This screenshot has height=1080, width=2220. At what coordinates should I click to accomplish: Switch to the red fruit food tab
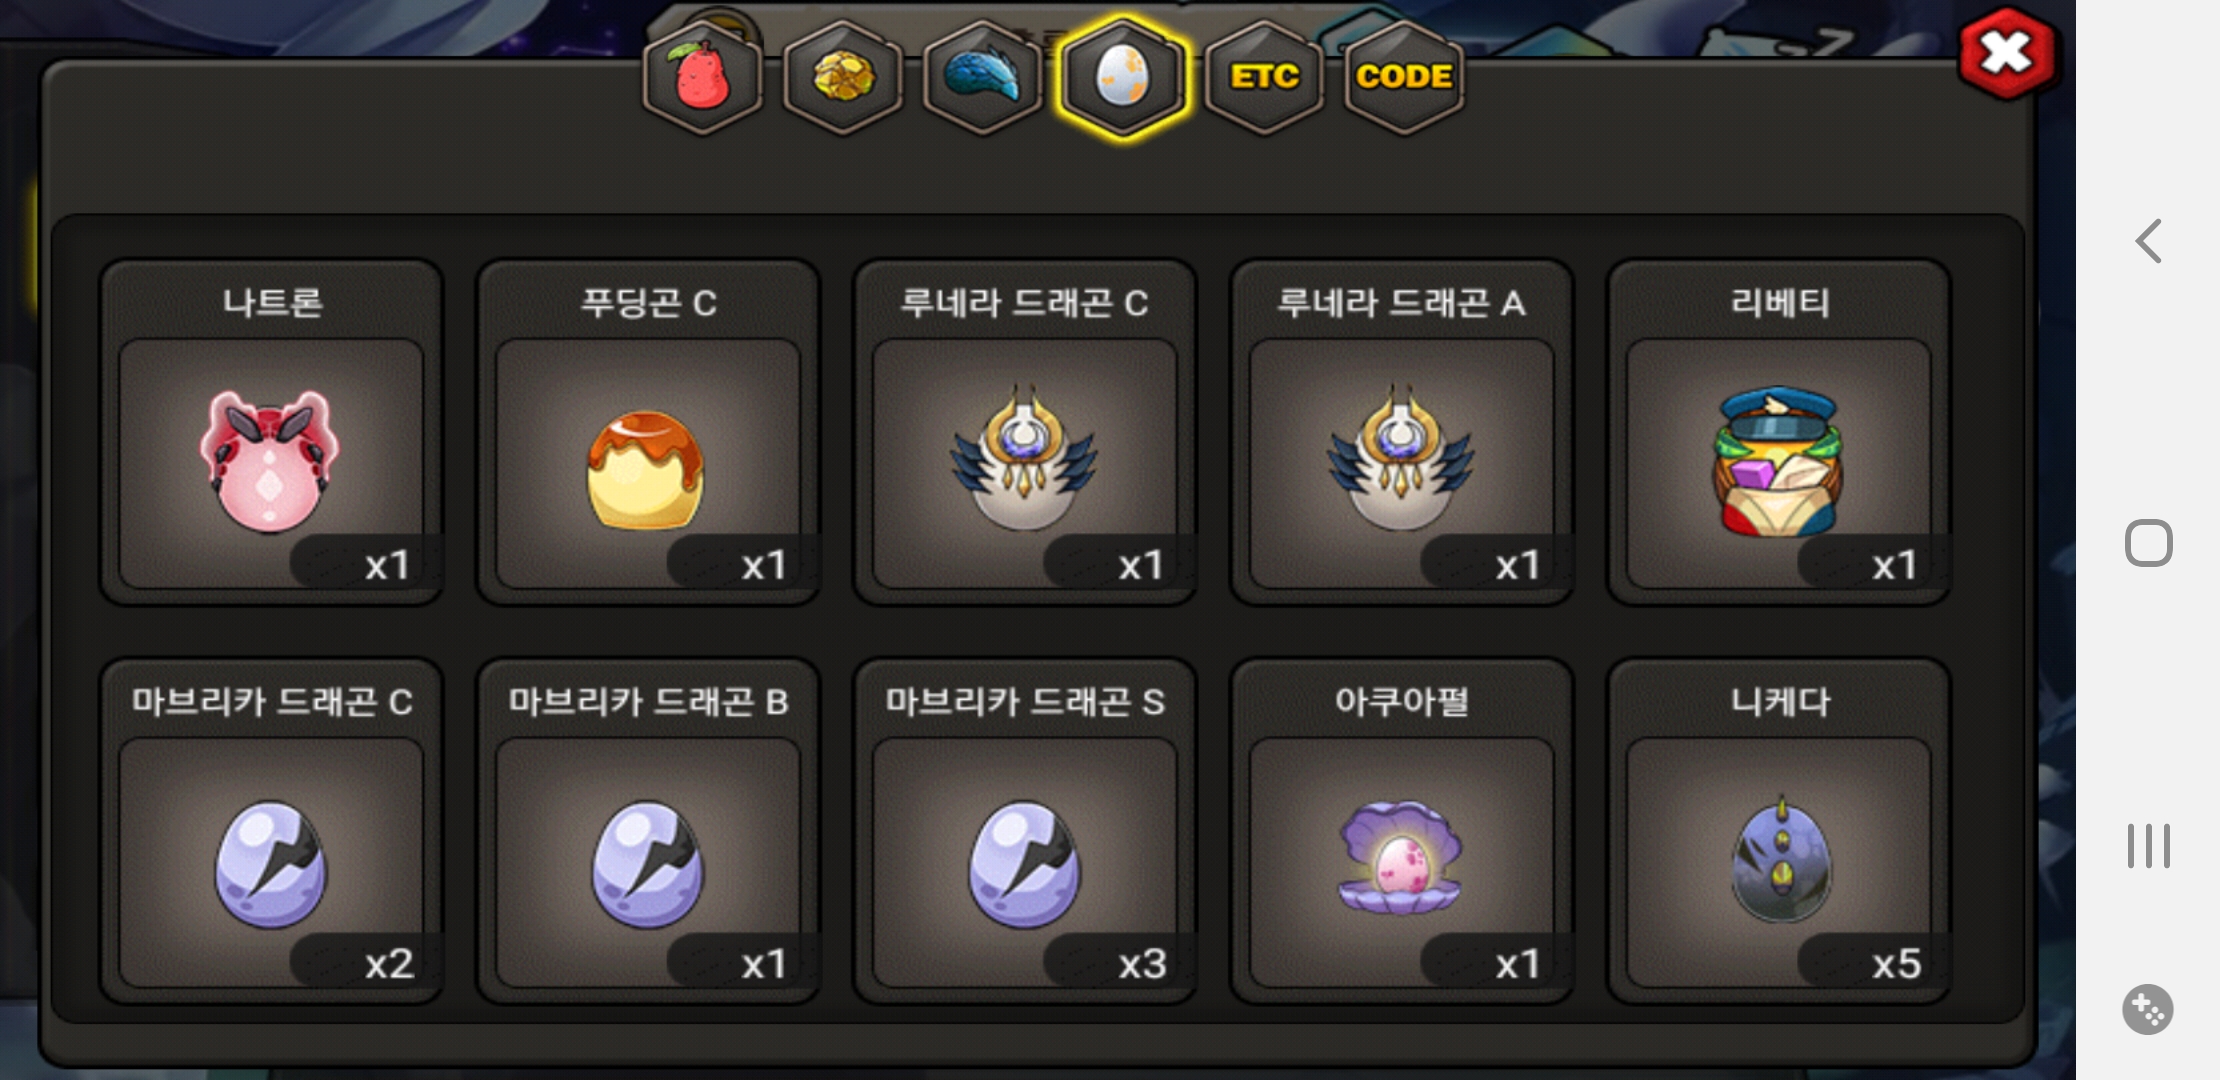(x=703, y=78)
